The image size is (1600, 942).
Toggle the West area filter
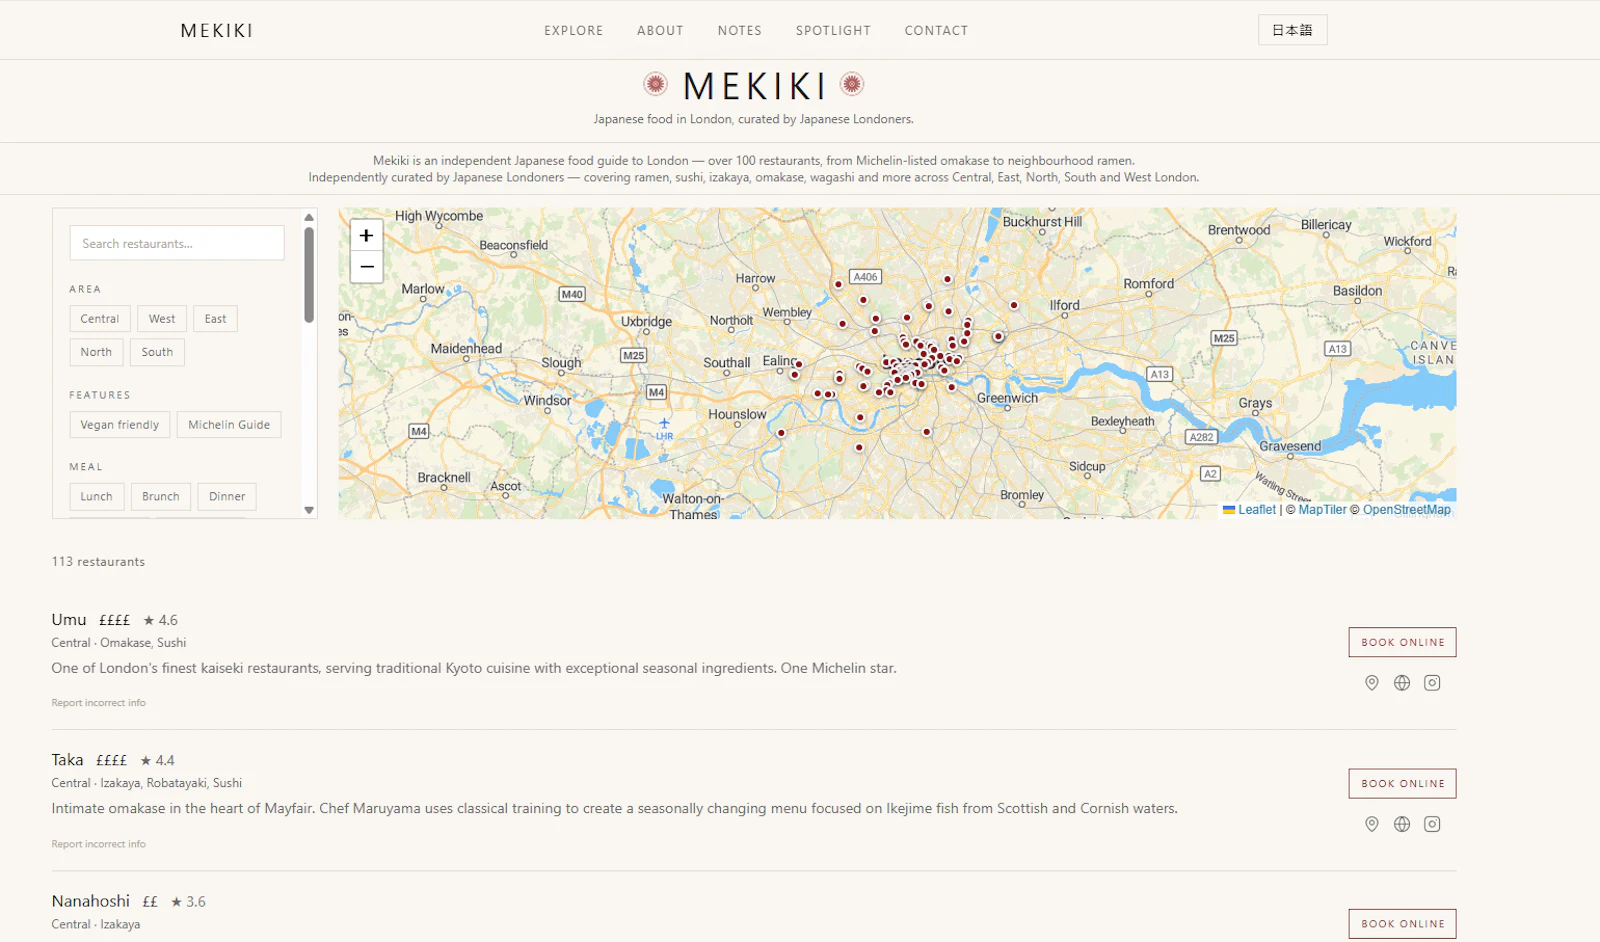point(162,319)
